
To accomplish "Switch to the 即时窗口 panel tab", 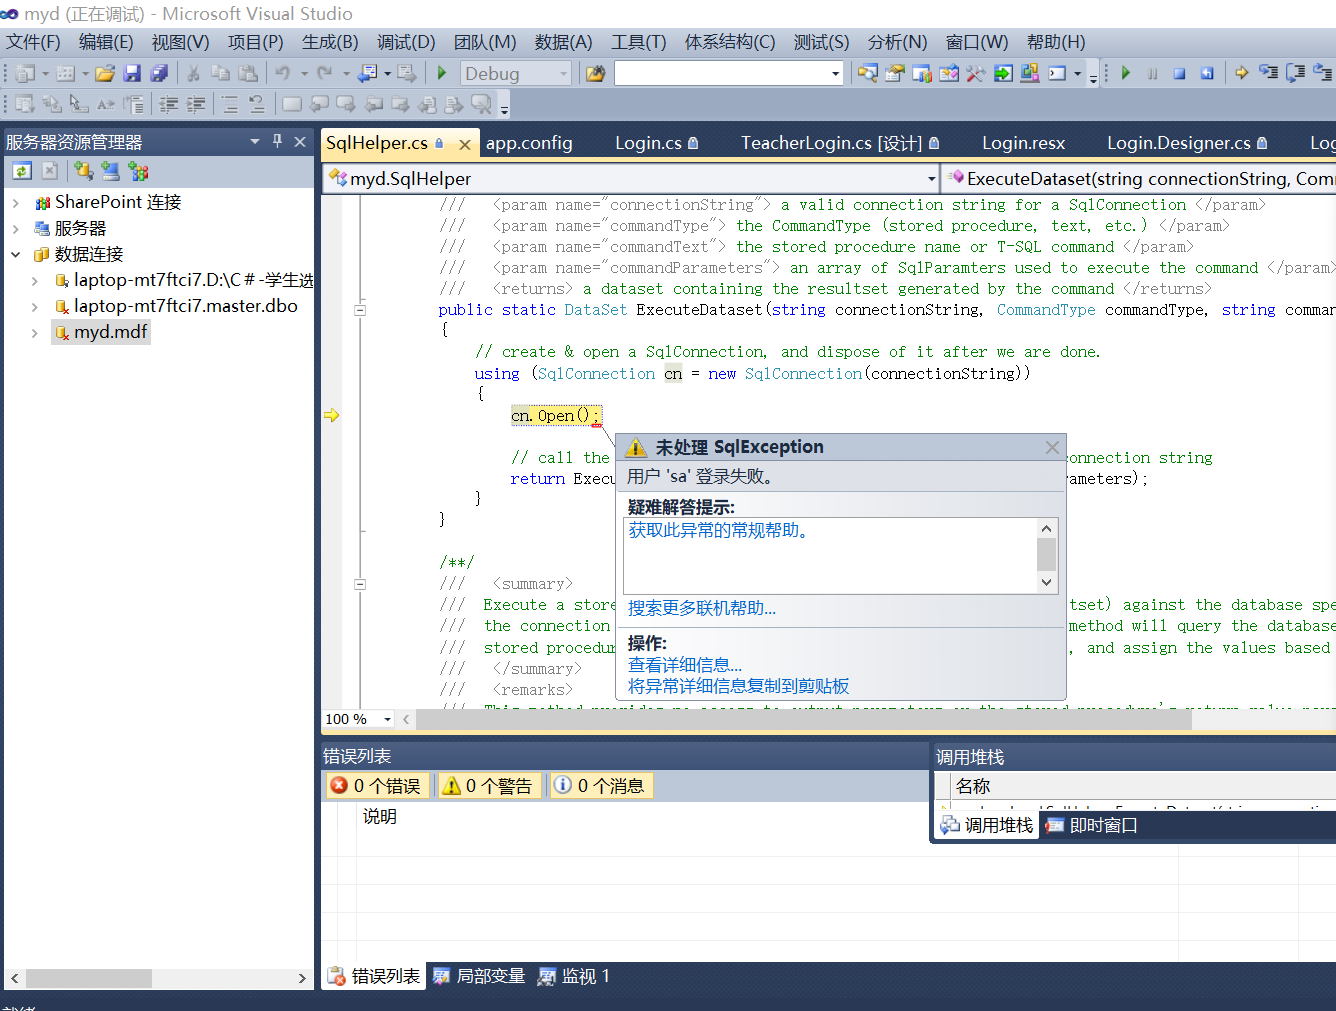I will (1091, 825).
